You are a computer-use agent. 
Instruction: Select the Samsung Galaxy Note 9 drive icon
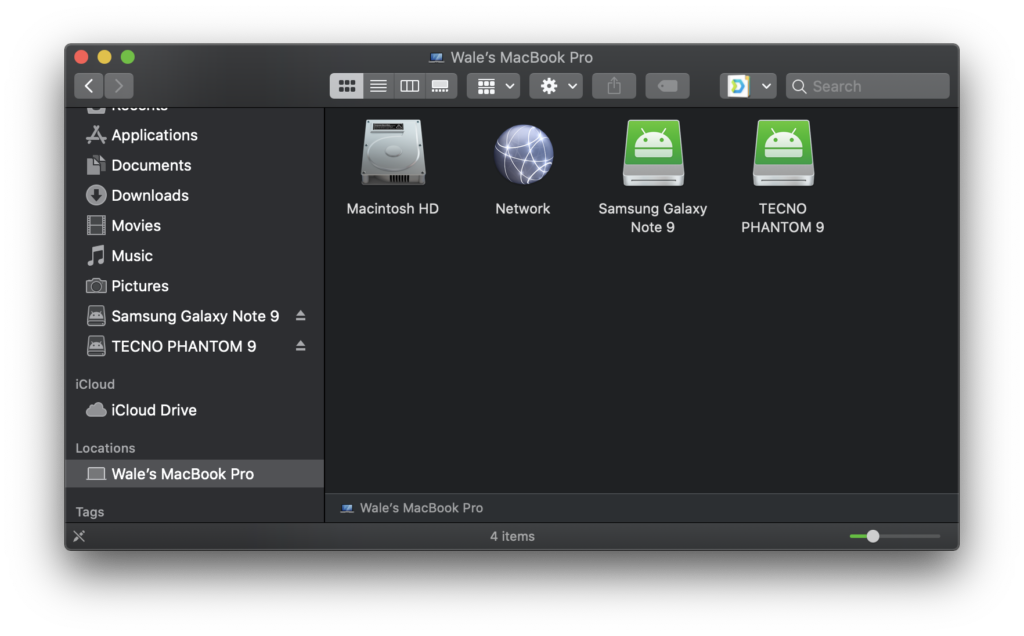coord(653,153)
